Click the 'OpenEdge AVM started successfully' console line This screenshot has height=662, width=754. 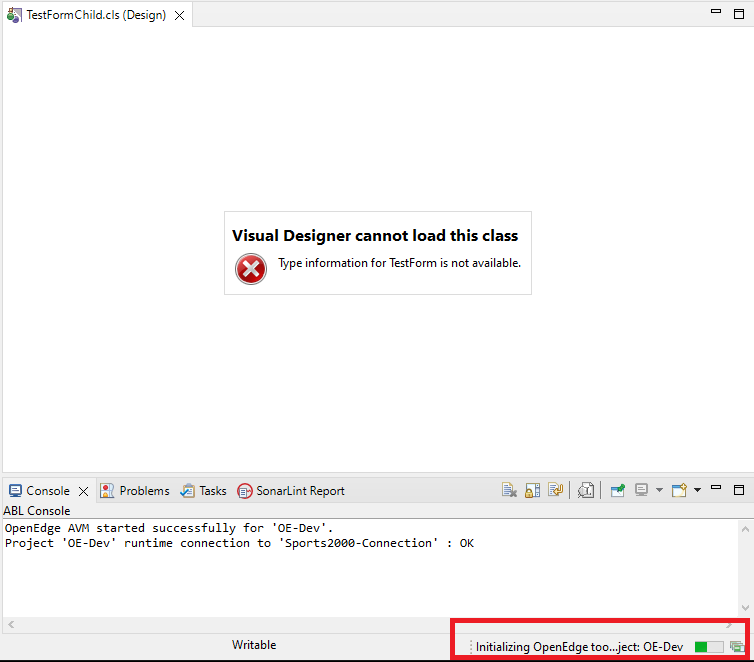pyautogui.click(x=169, y=528)
